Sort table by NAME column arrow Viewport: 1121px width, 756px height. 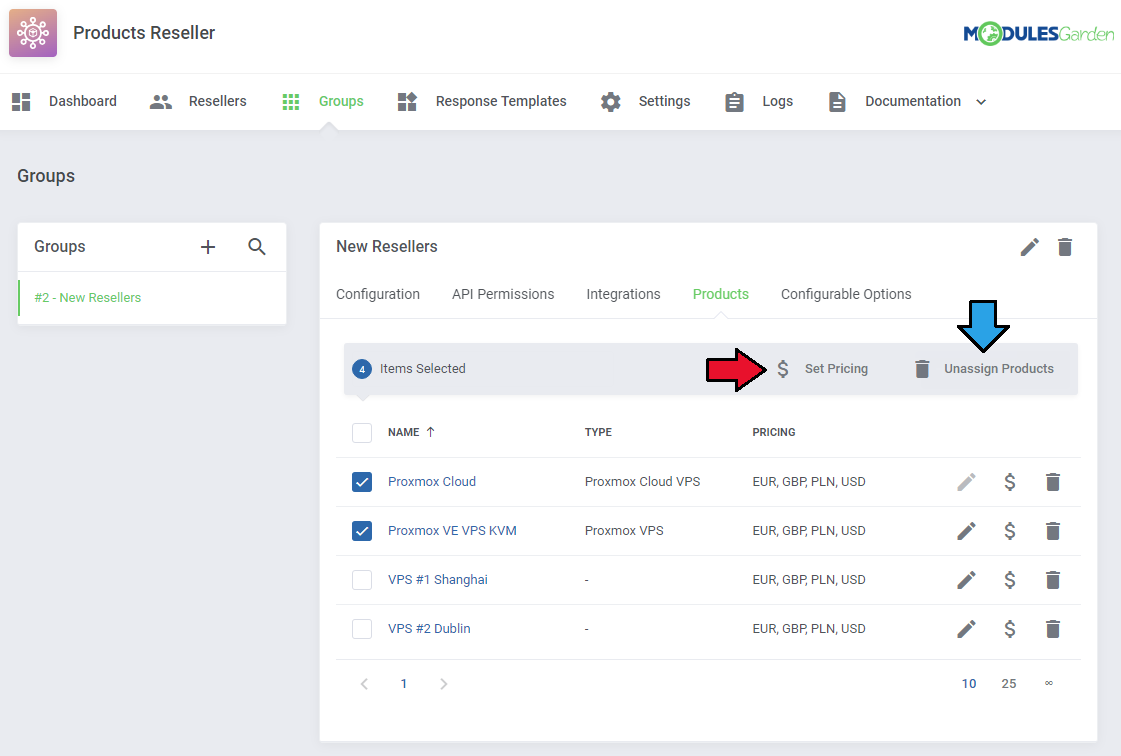coord(430,432)
